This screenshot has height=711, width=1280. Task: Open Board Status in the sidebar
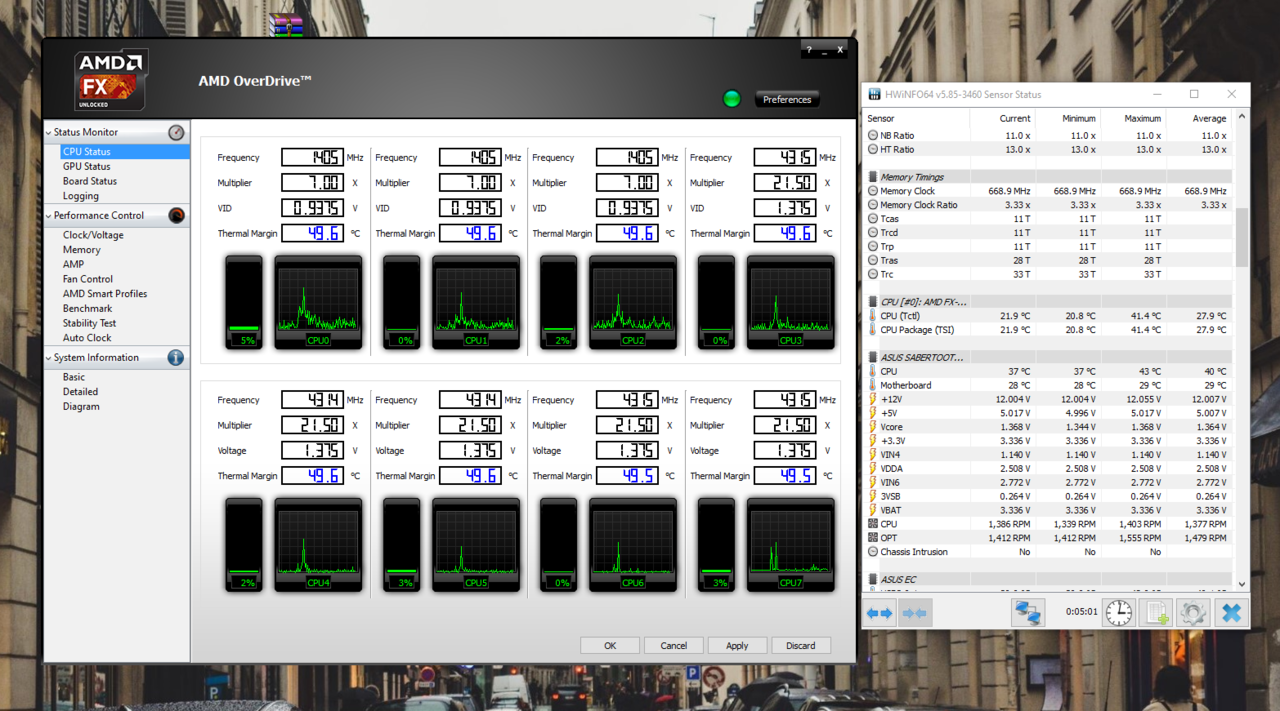(90, 181)
